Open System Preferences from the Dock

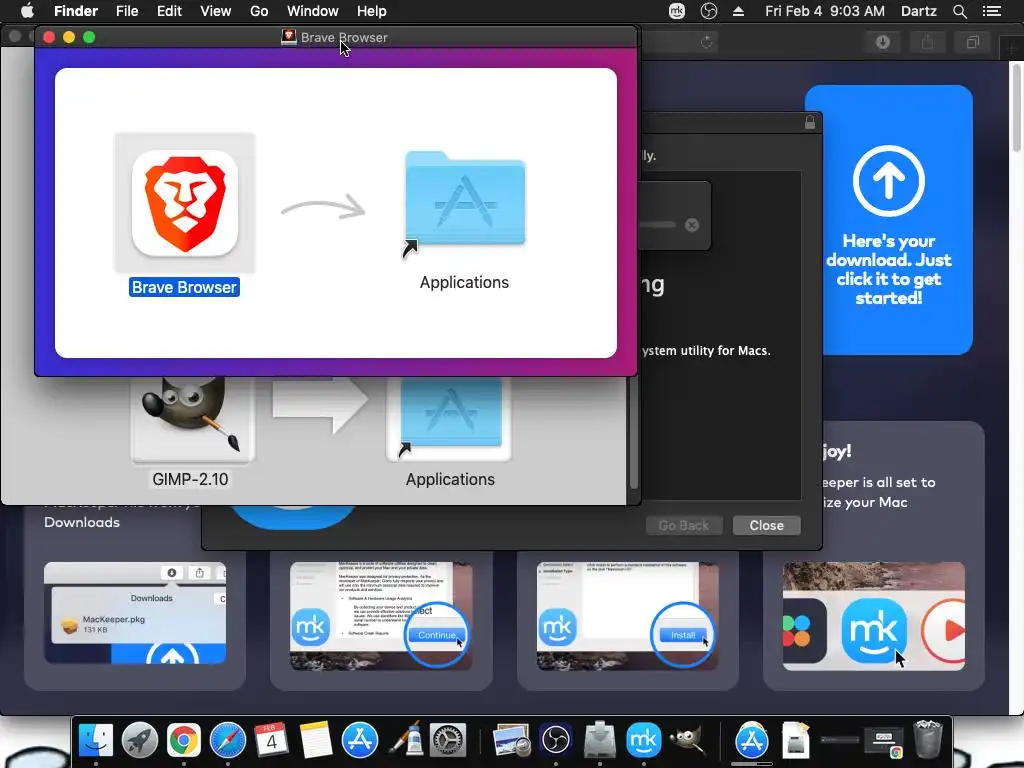tap(447, 740)
